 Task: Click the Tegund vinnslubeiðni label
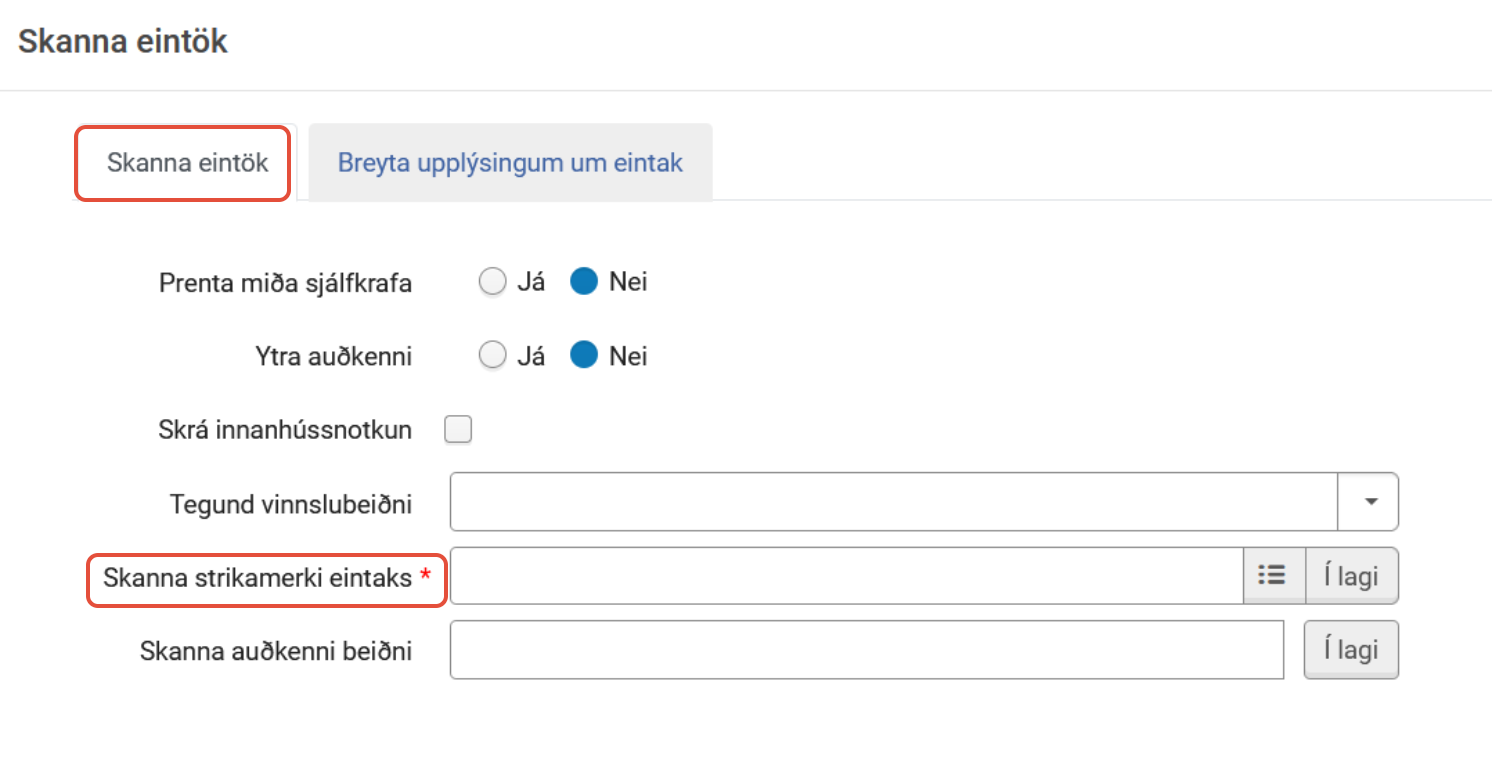(291, 504)
